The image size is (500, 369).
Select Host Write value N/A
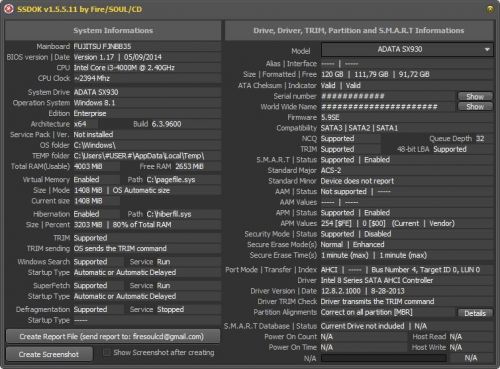point(456,347)
